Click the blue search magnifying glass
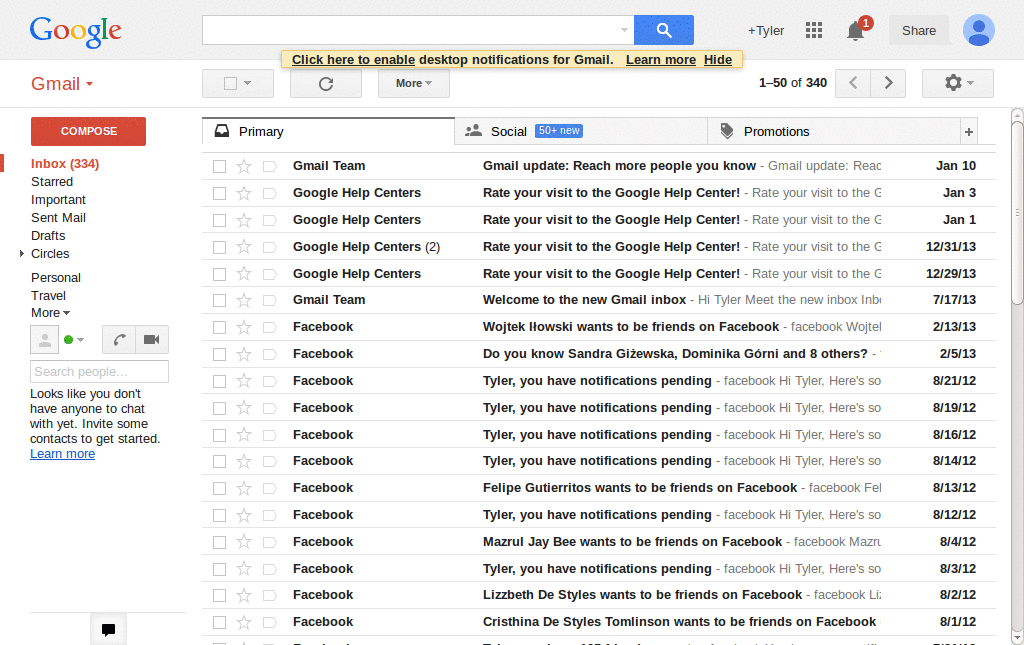This screenshot has height=645, width=1024. click(x=663, y=30)
